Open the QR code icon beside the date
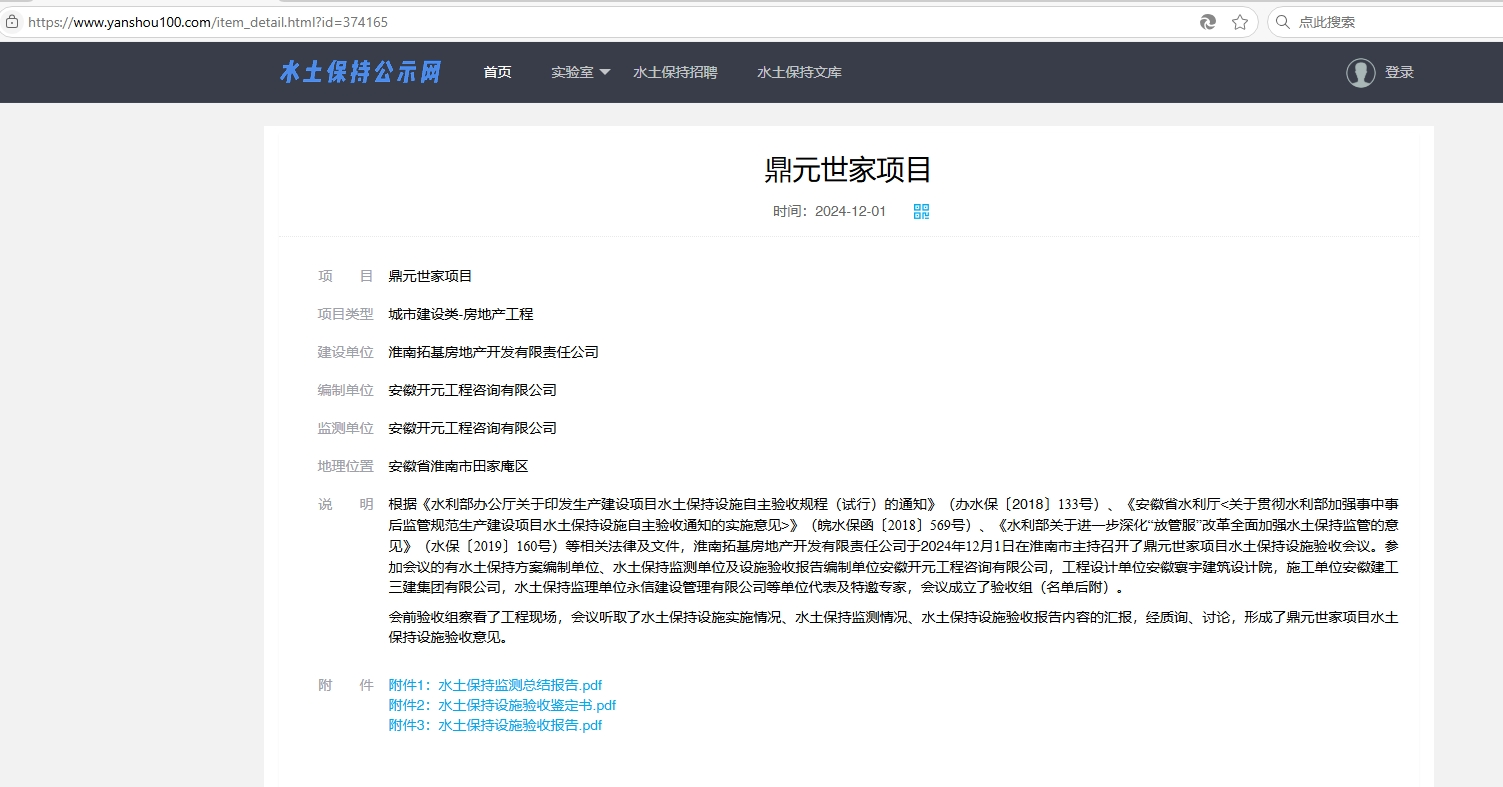This screenshot has width=1503, height=787. pyautogui.click(x=921, y=211)
